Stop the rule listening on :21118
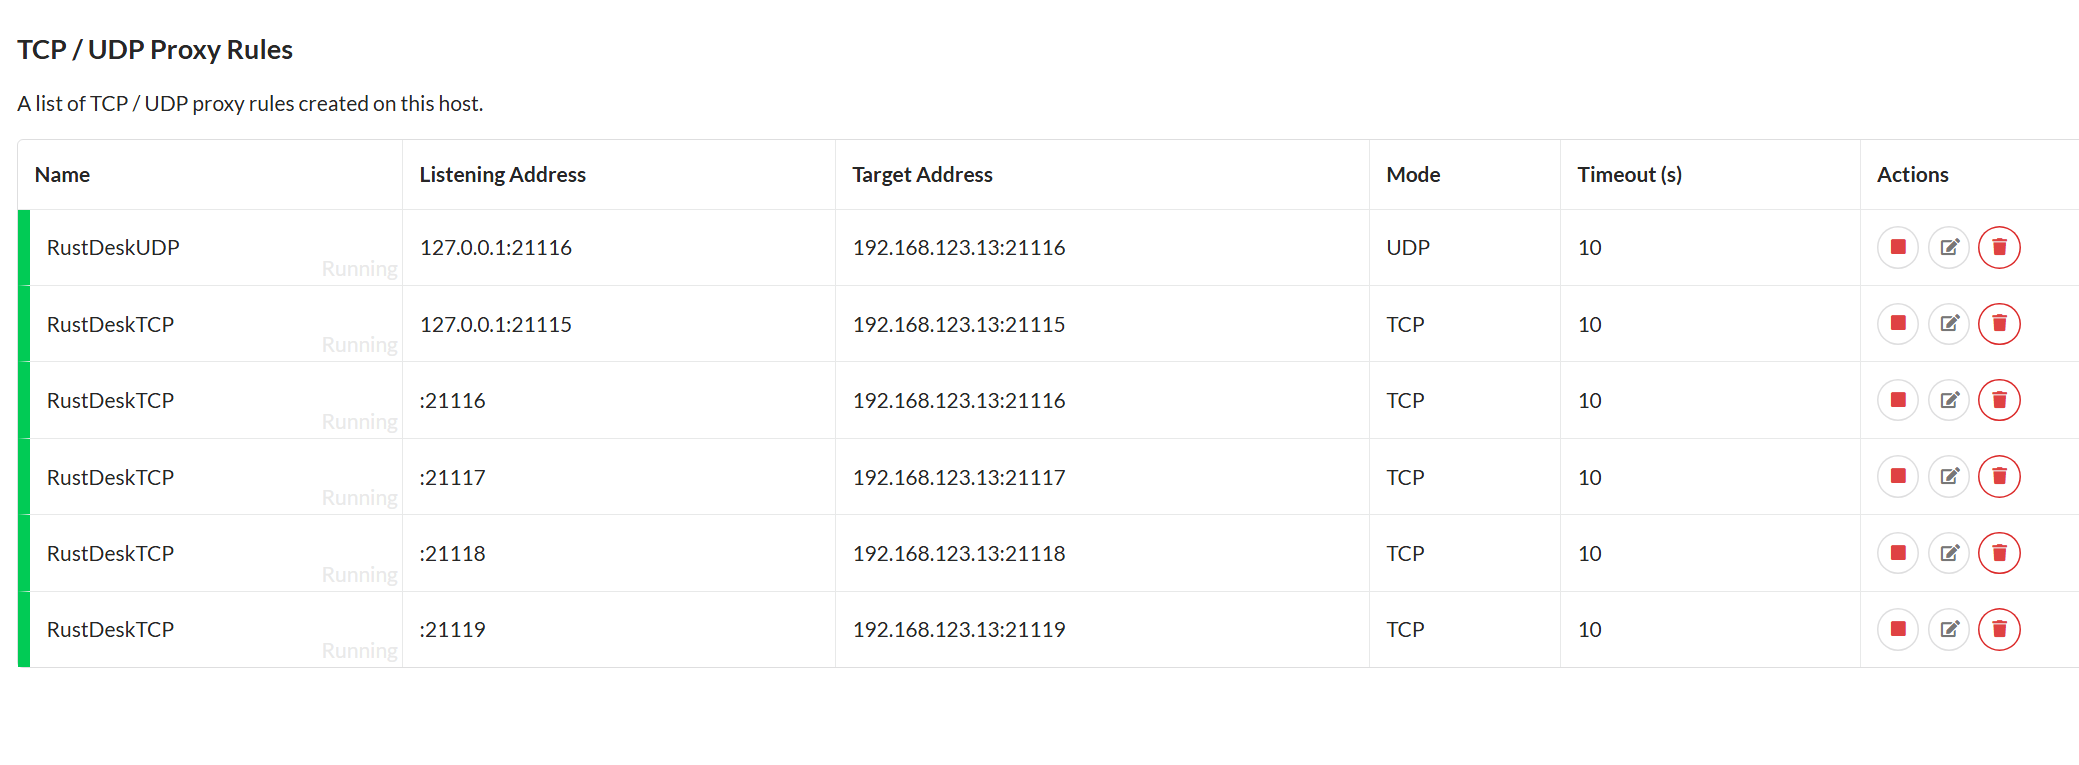Image resolution: width=2079 pixels, height=765 pixels. [x=1897, y=553]
